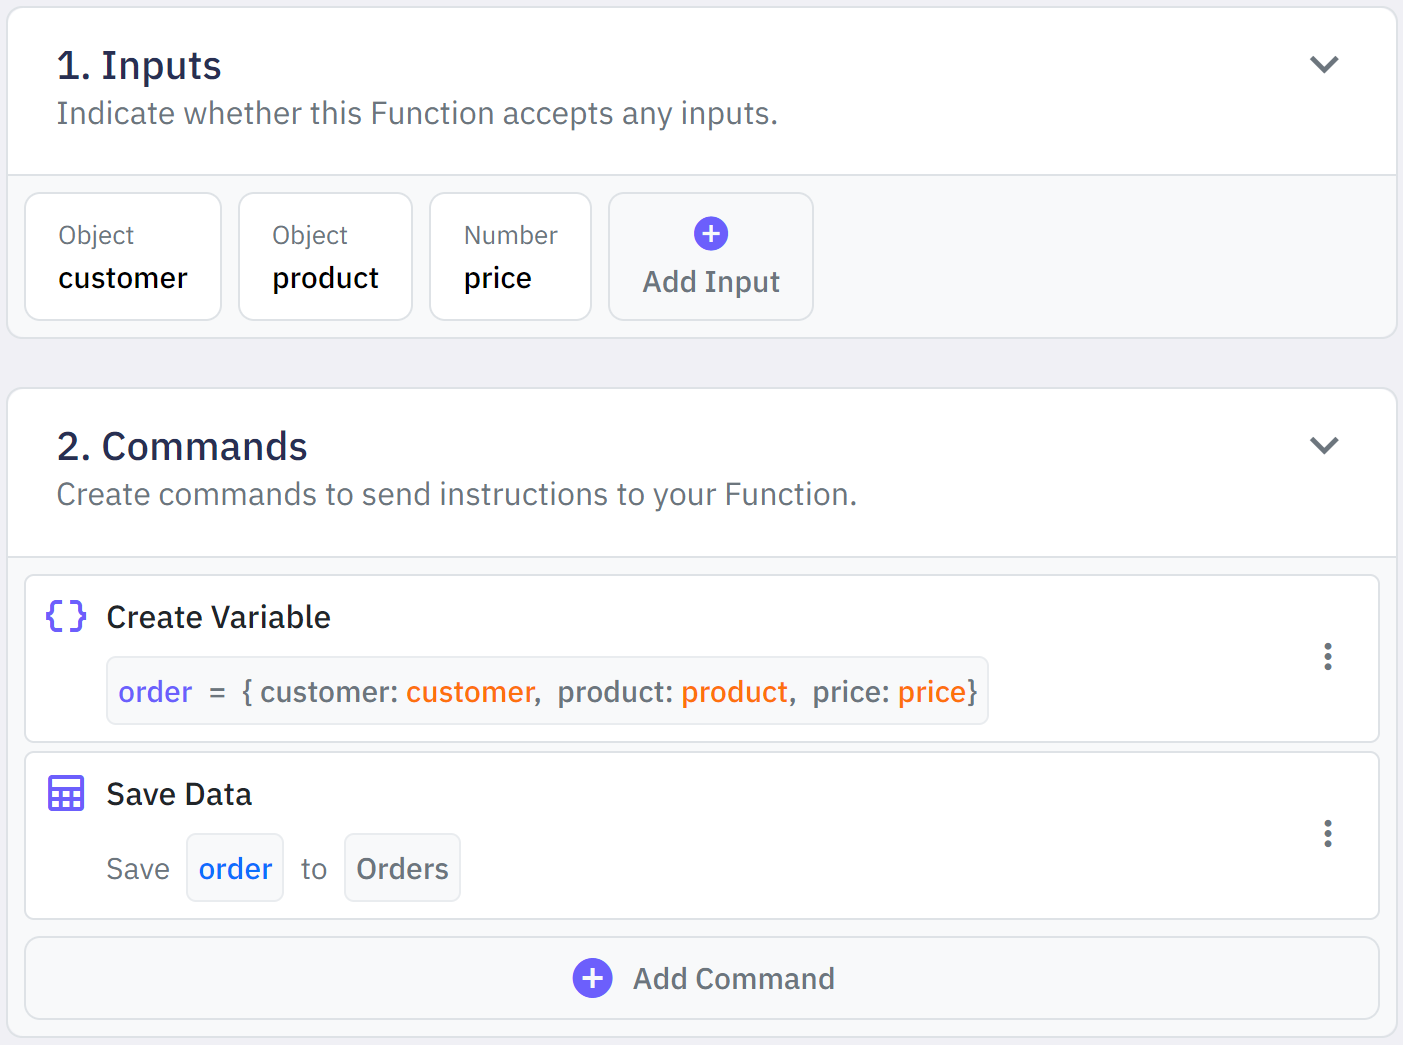The height and width of the screenshot is (1045, 1403).
Task: Click the Add Command label text
Action: pyautogui.click(x=733, y=979)
